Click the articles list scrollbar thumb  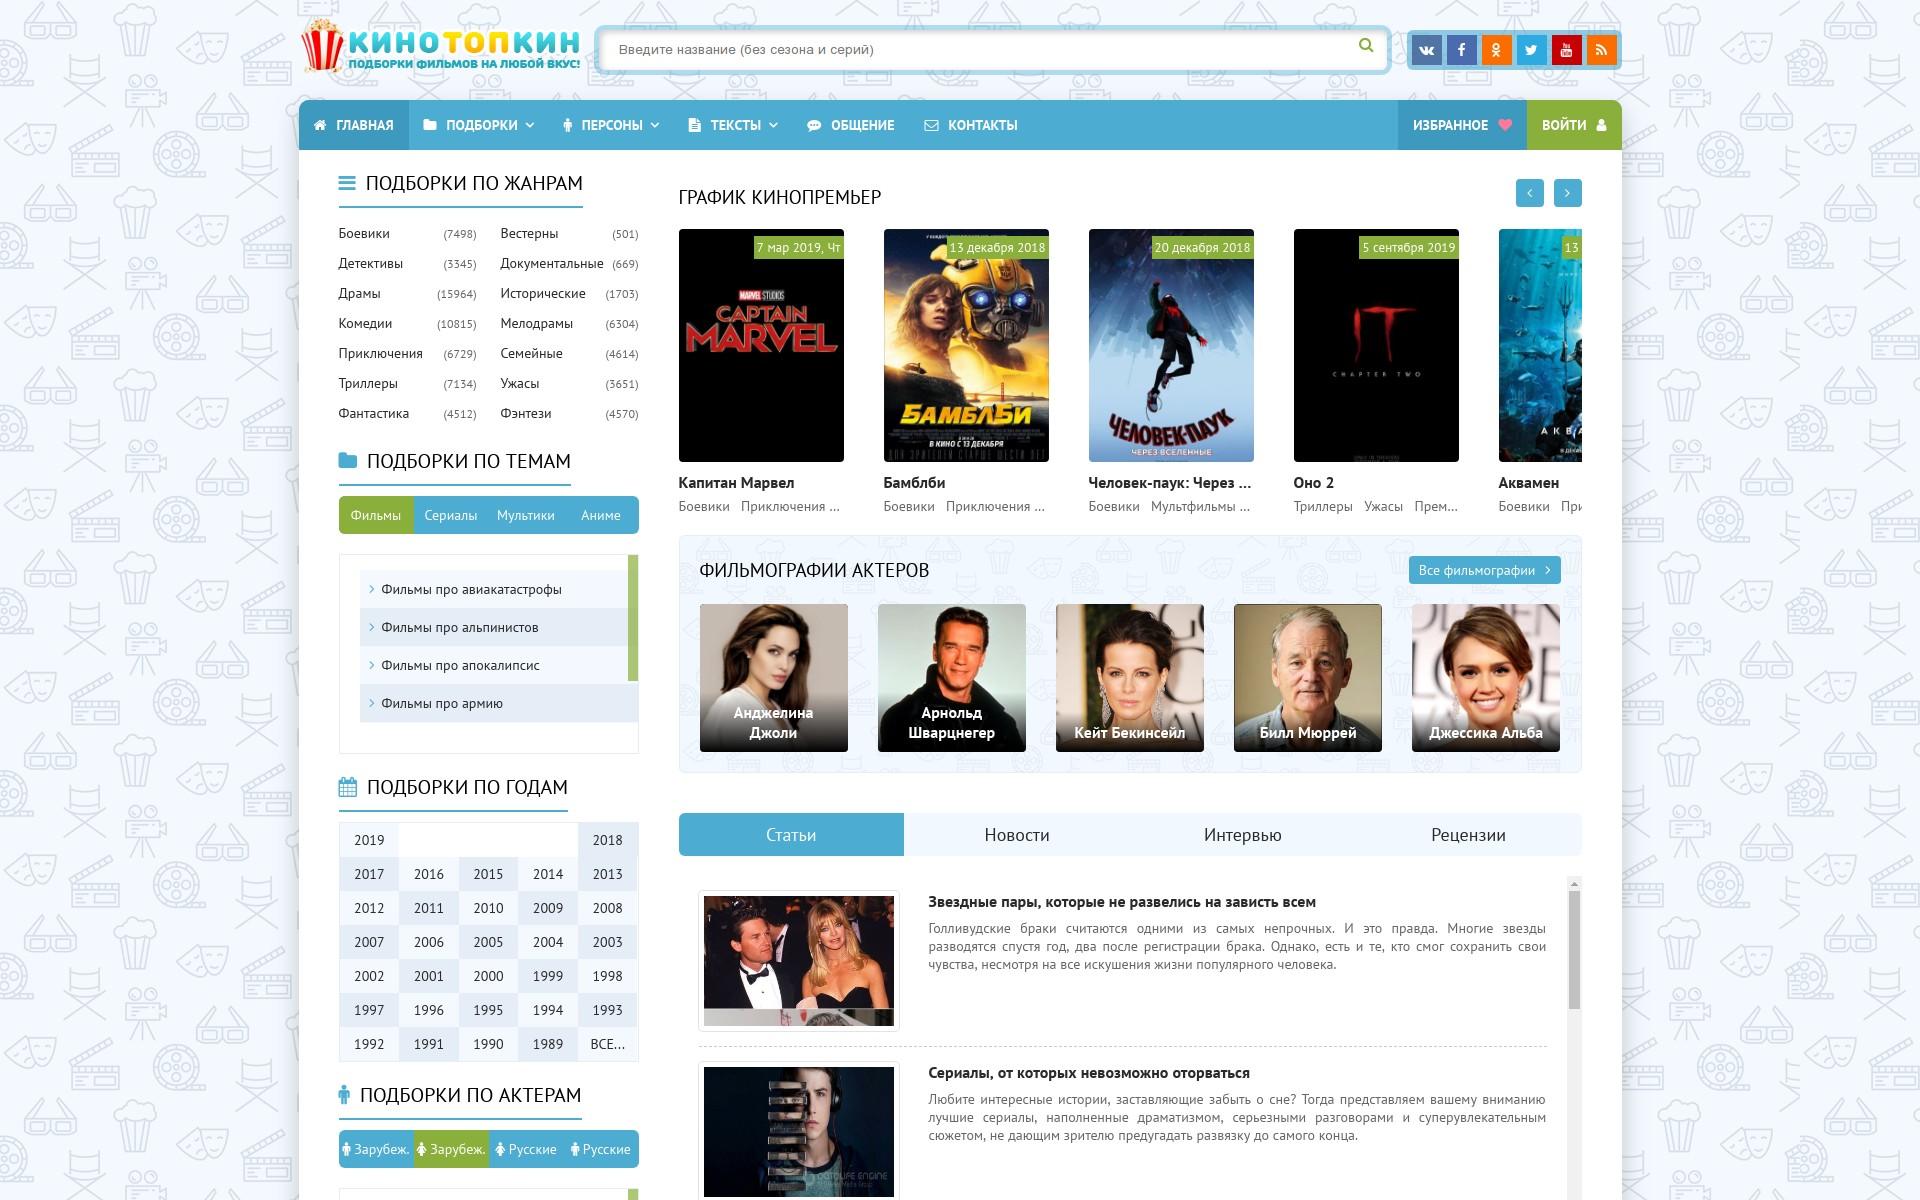coord(1574,950)
